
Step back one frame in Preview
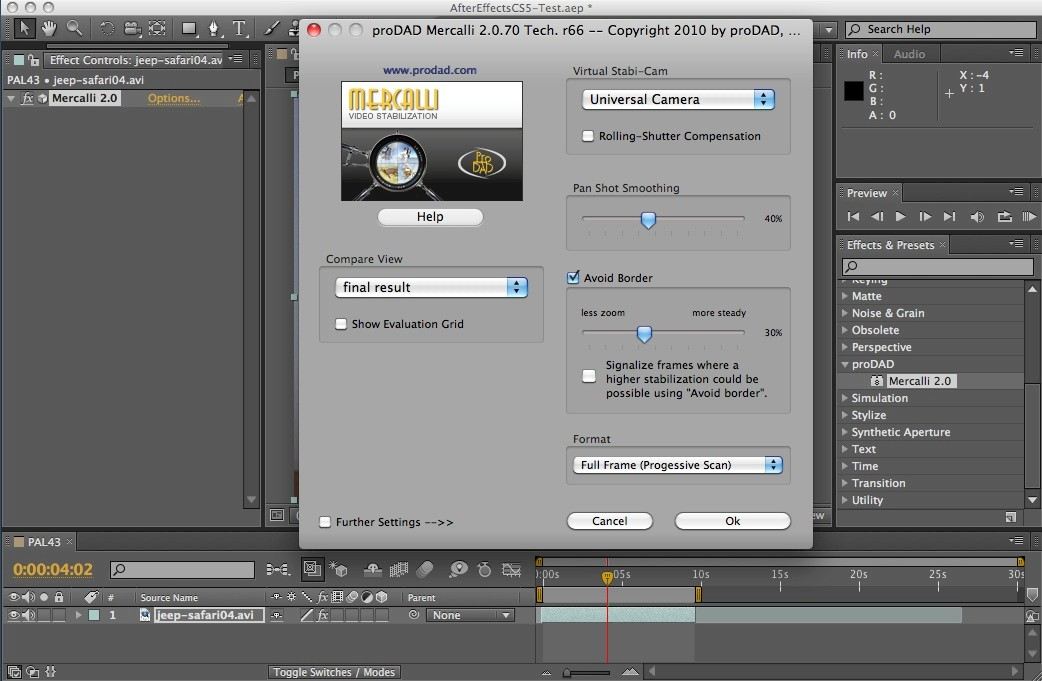pos(877,217)
